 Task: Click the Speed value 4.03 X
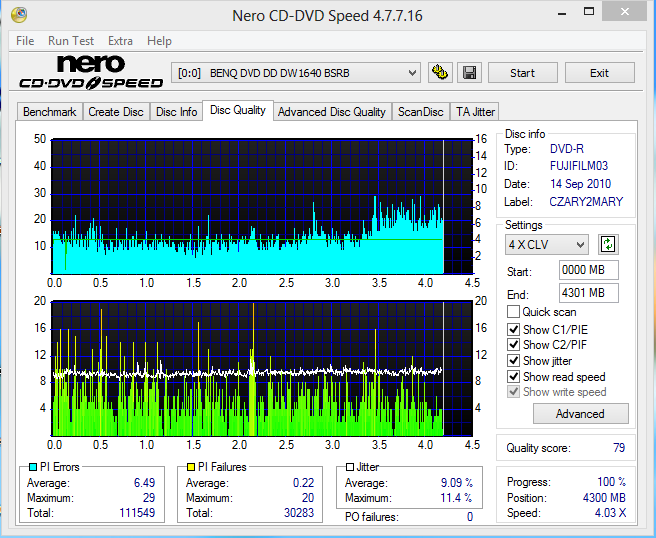[x=610, y=513]
